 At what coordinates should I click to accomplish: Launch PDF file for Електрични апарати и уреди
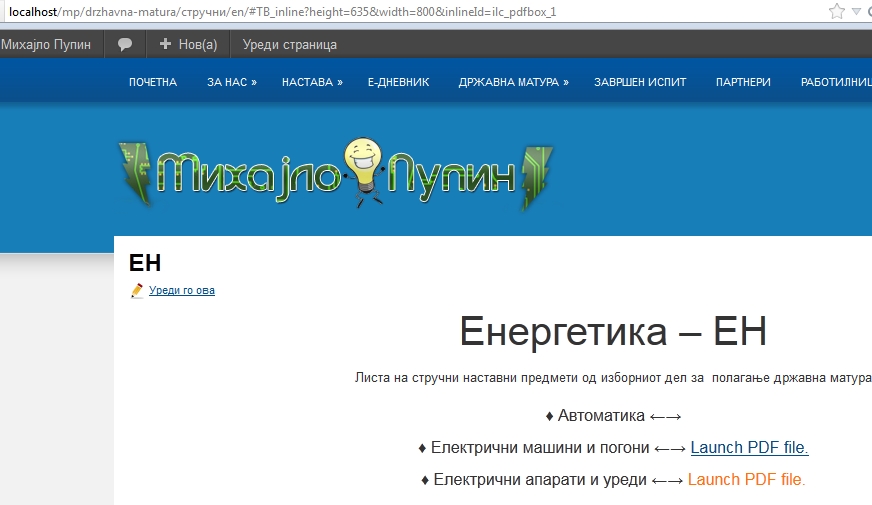pos(746,479)
